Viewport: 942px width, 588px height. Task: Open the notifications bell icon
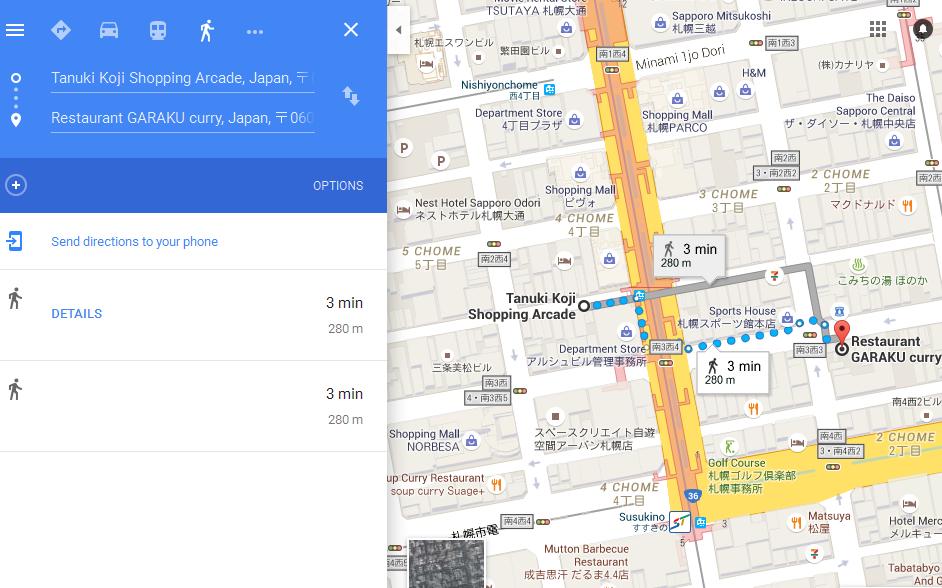(x=922, y=29)
